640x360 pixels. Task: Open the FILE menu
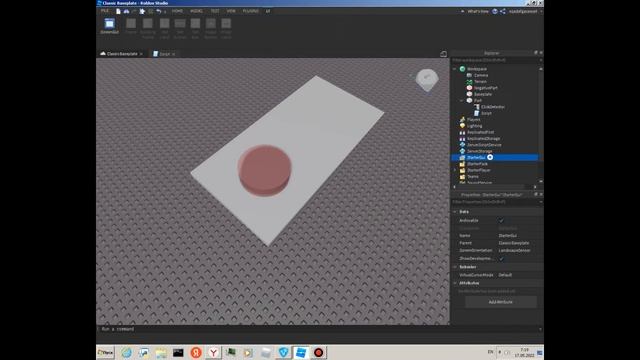[105, 11]
